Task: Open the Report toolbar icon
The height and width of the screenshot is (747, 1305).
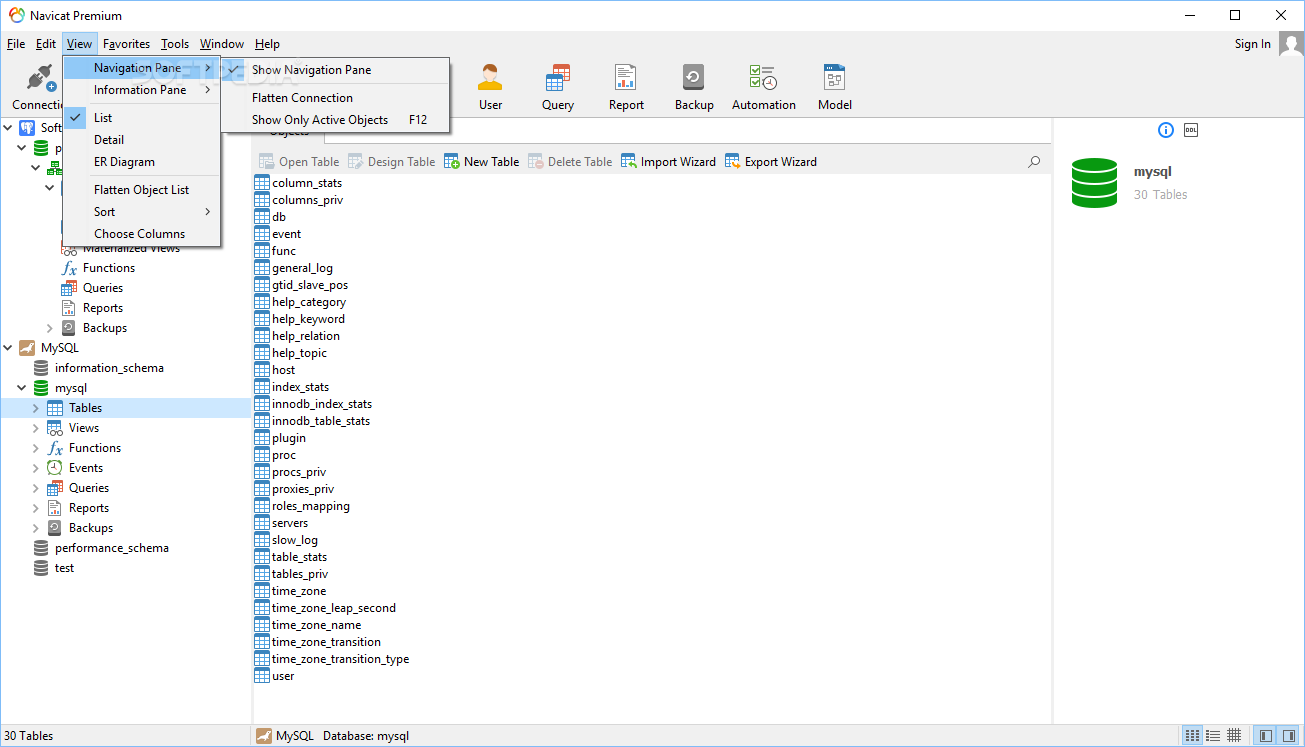Action: tap(626, 87)
